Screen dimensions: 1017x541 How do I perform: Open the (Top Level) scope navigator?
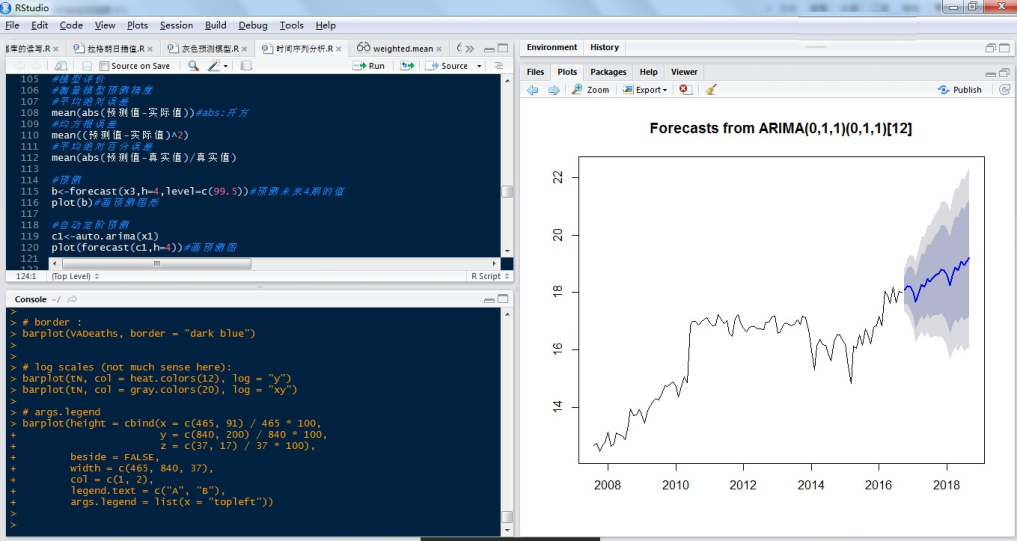click(74, 276)
